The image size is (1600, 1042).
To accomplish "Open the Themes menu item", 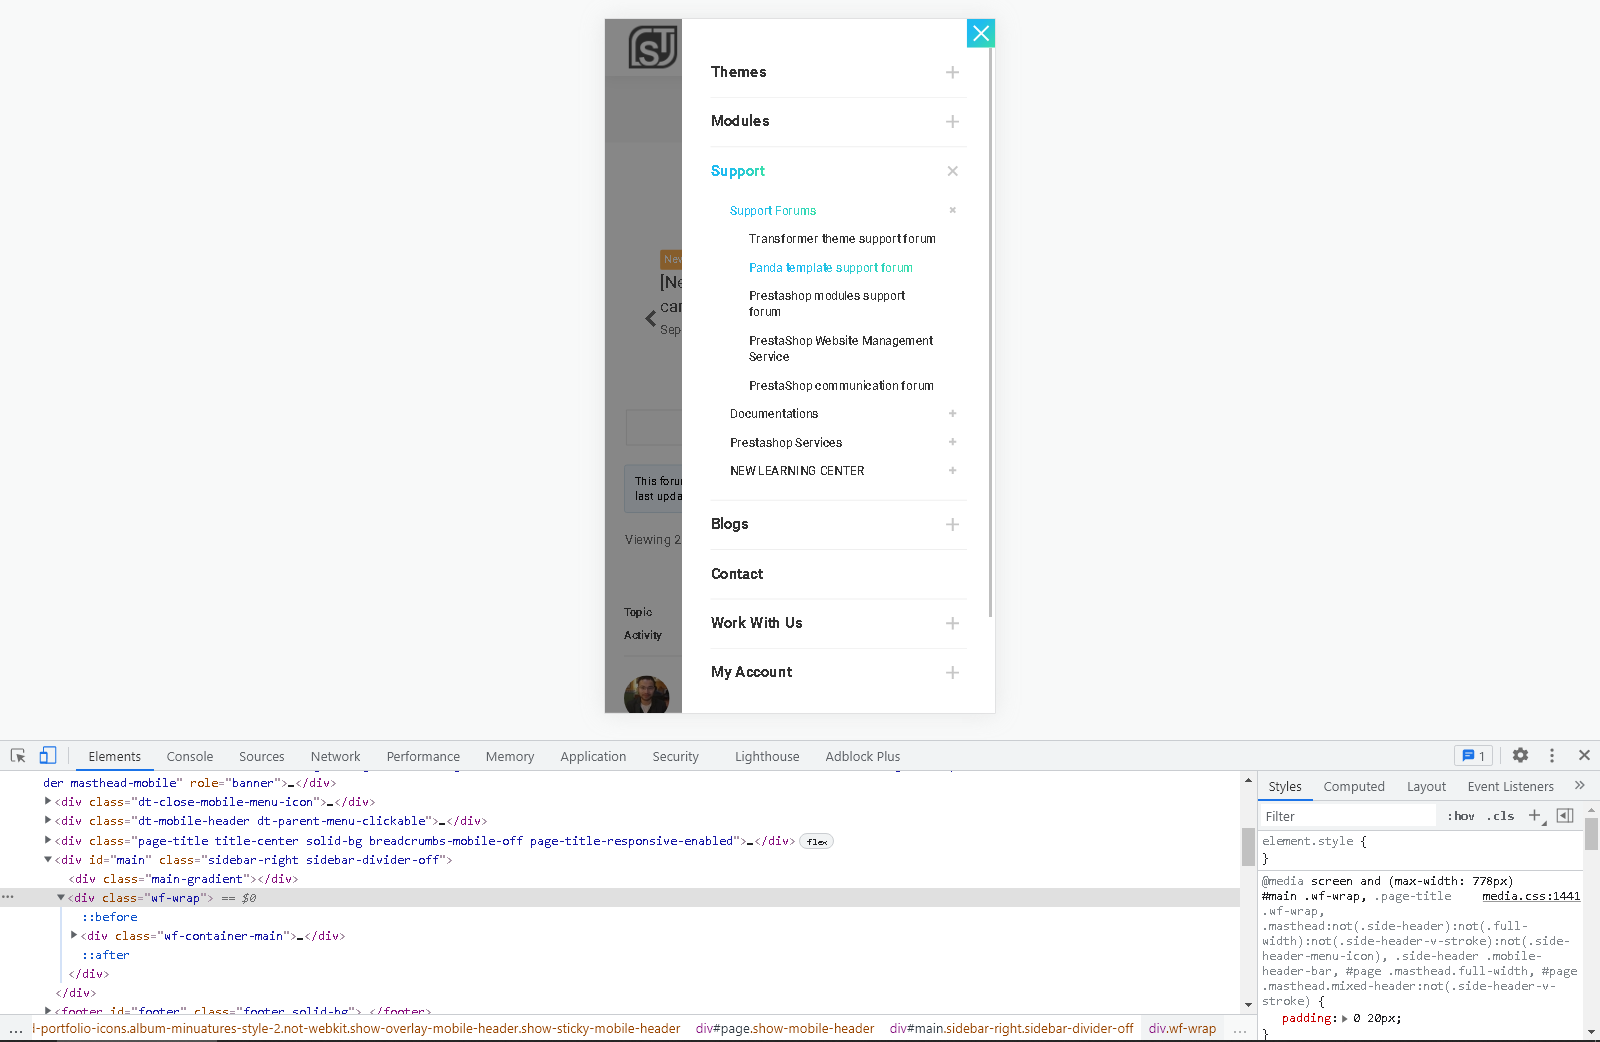I will (739, 72).
